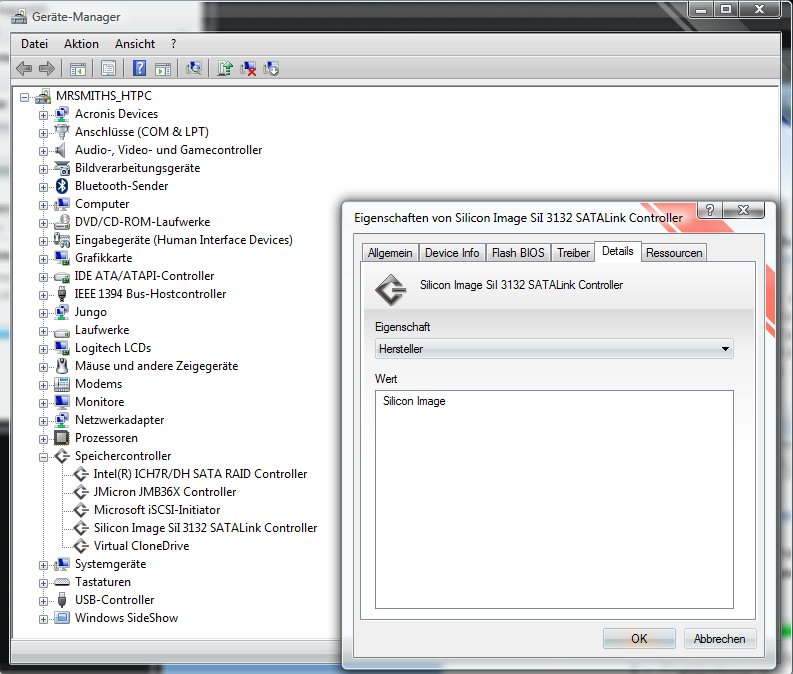The width and height of the screenshot is (793, 674).
Task: Expand the Systemgeräte node
Action: (43, 565)
